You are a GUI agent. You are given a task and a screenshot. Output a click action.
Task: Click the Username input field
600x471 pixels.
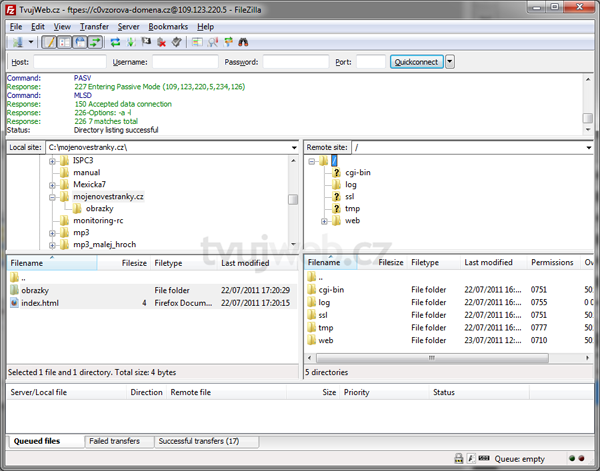click(x=185, y=62)
